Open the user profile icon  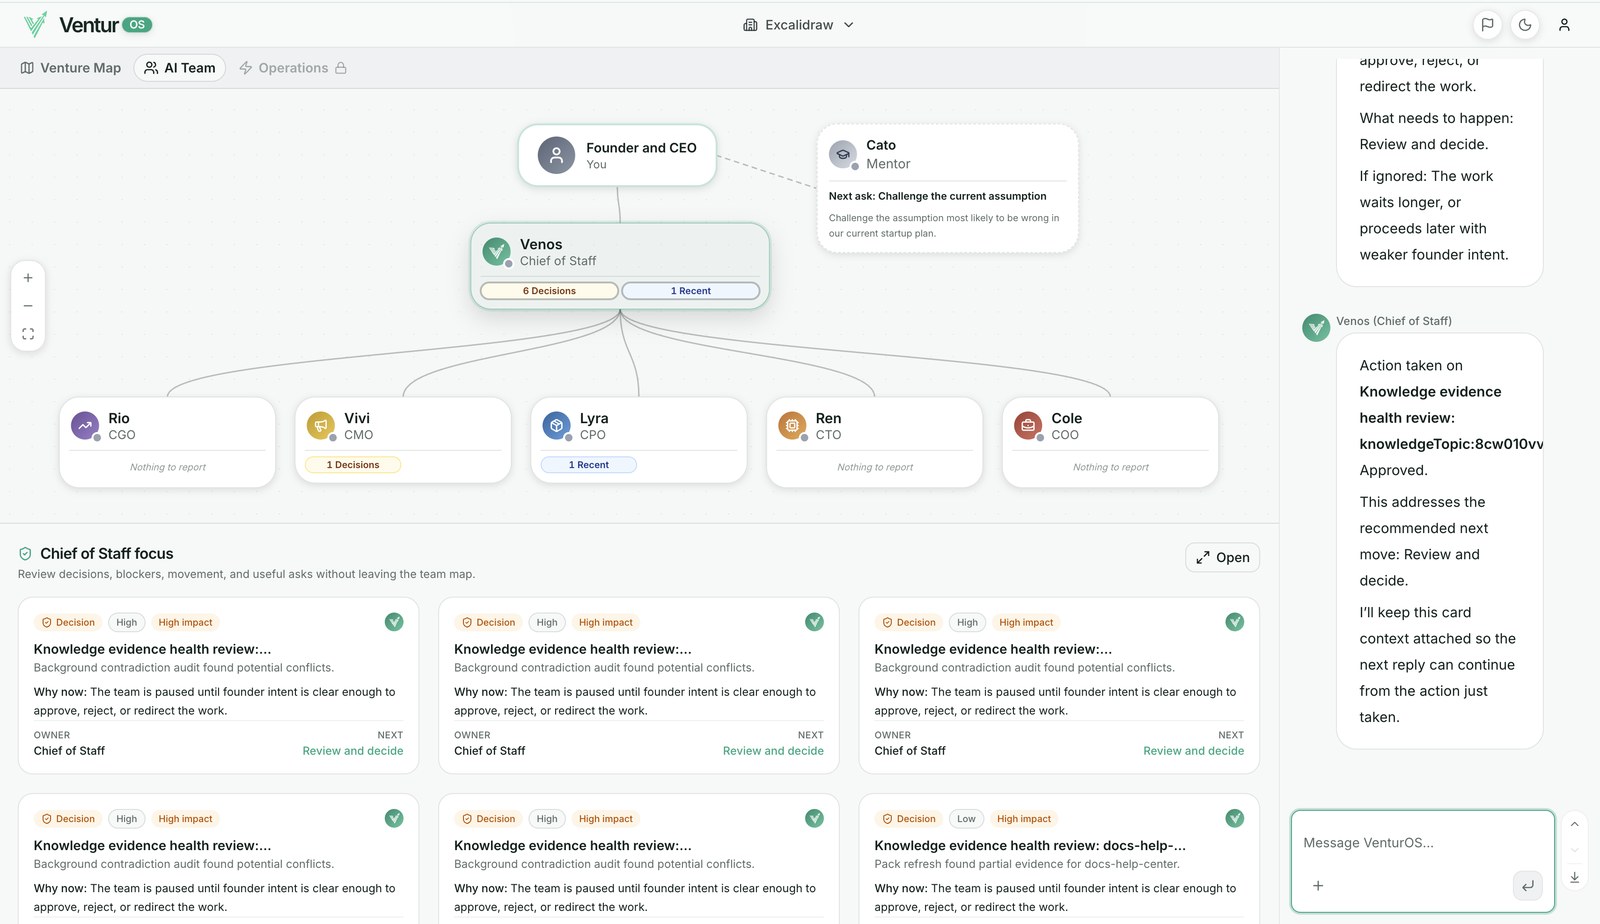[x=1564, y=25]
